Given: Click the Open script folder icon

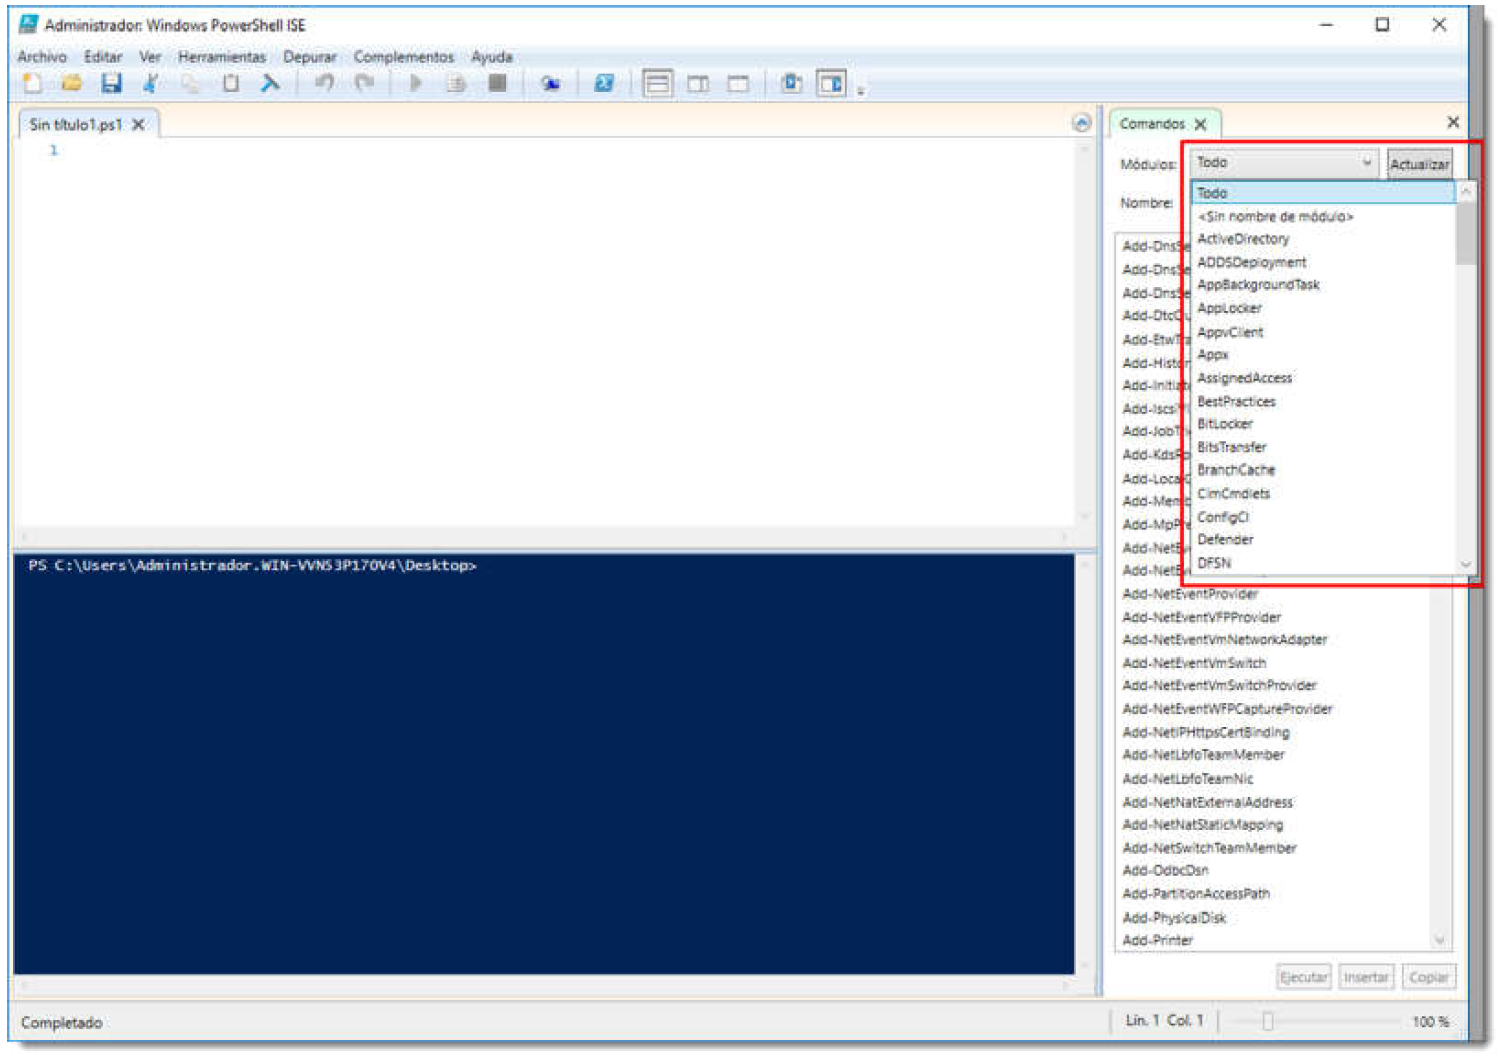Looking at the screenshot, I should (x=71, y=84).
